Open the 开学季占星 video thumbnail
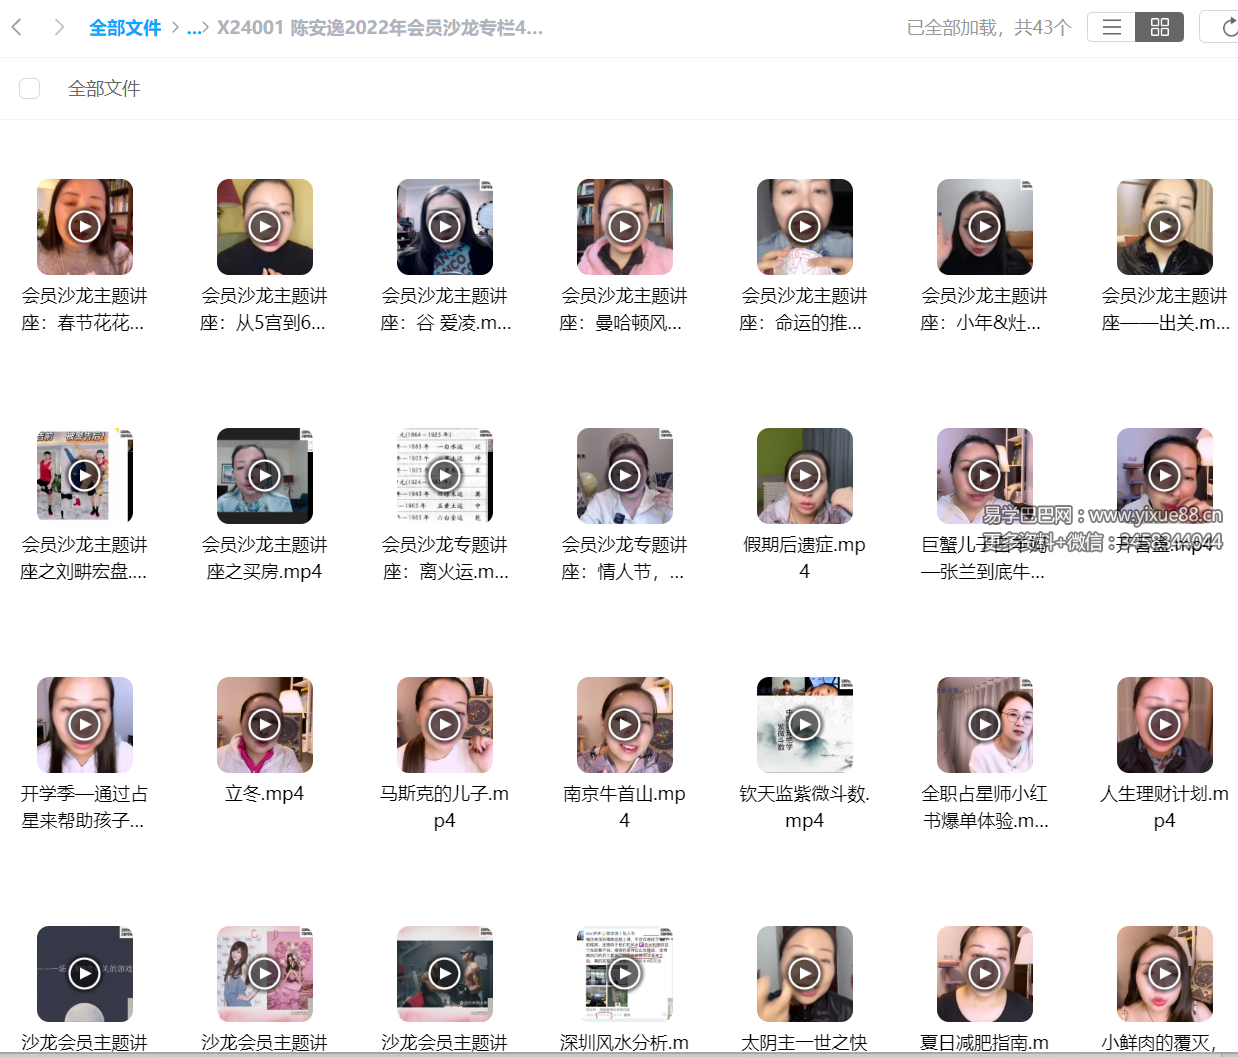 pos(85,724)
